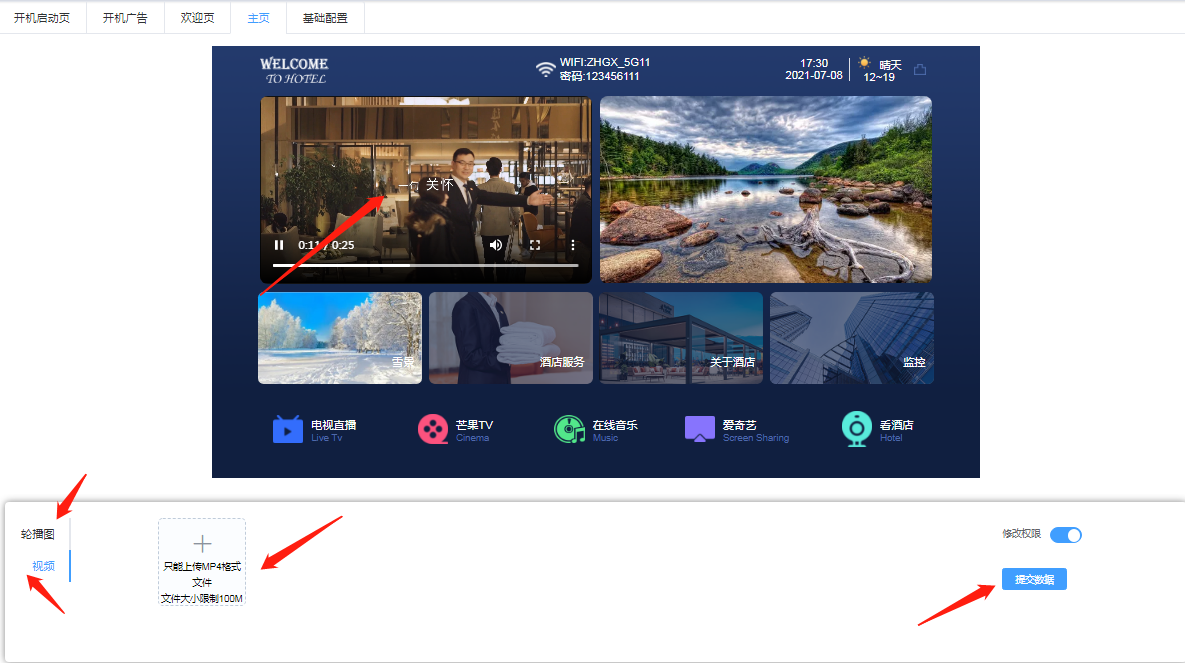Image resolution: width=1185 pixels, height=663 pixels.
Task: Switch to the 开机启动页 tab
Action: pyautogui.click(x=42, y=18)
